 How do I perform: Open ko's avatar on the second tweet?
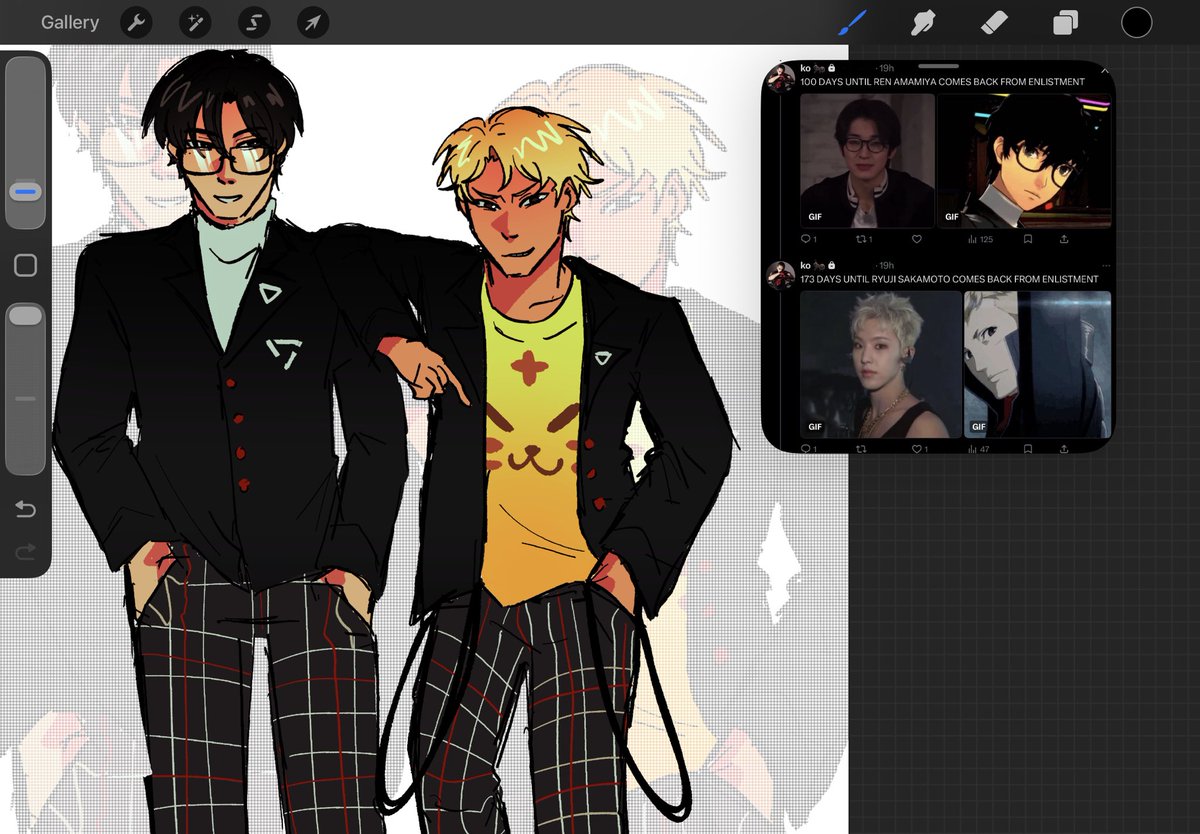(781, 274)
